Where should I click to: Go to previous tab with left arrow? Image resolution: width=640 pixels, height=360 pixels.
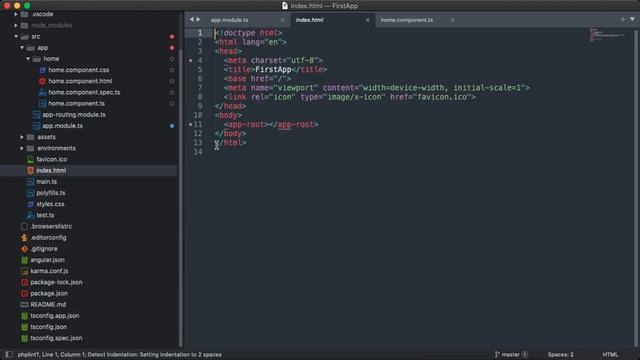[191, 20]
